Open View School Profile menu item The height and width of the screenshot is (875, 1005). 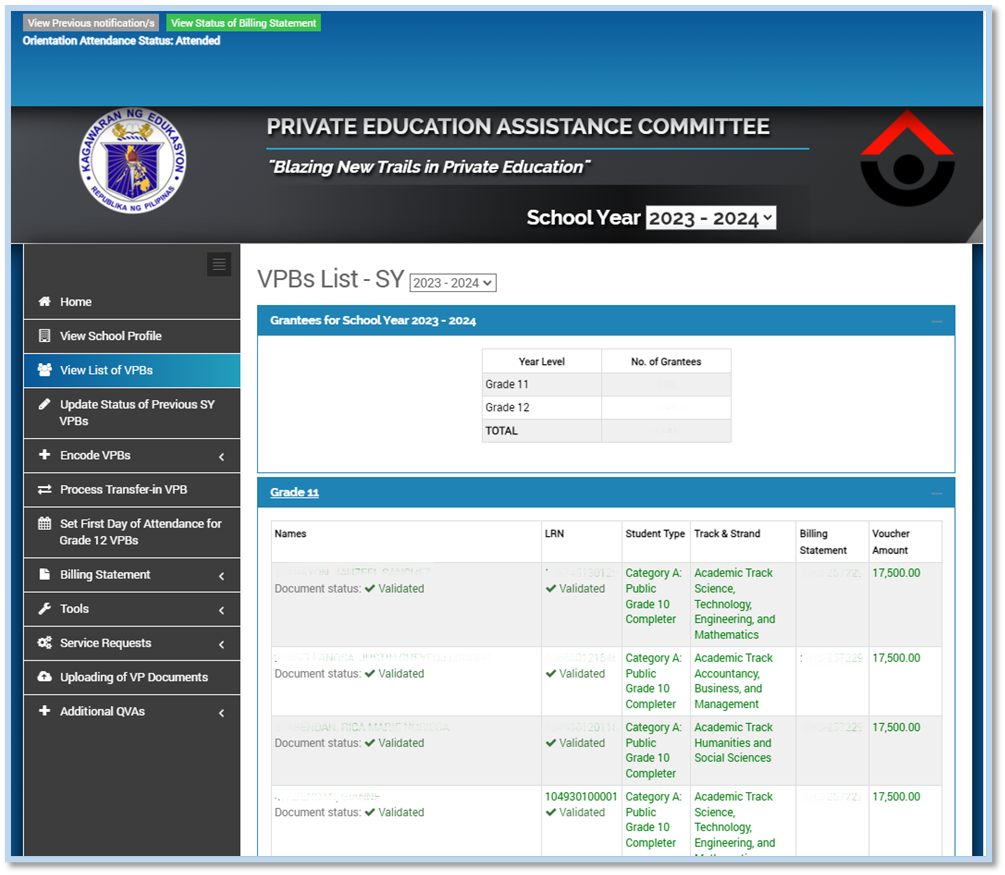pyautogui.click(x=132, y=336)
